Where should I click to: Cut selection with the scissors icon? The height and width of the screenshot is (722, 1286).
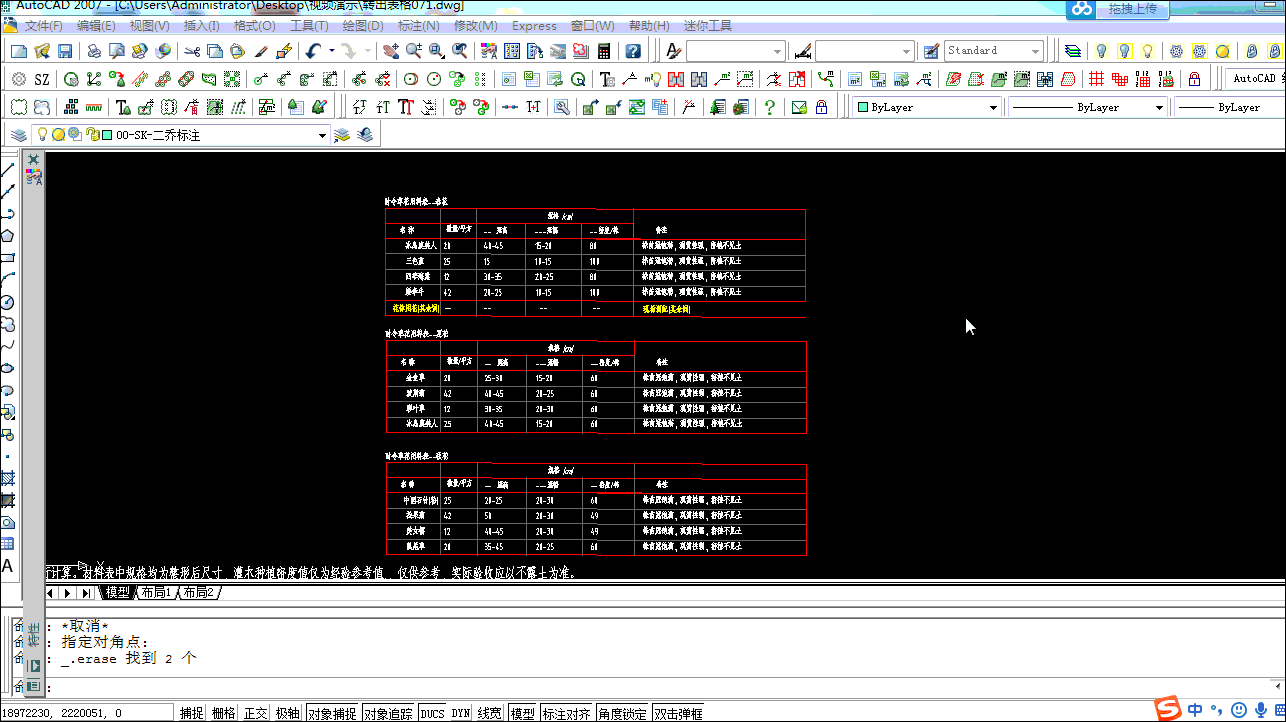[x=191, y=51]
